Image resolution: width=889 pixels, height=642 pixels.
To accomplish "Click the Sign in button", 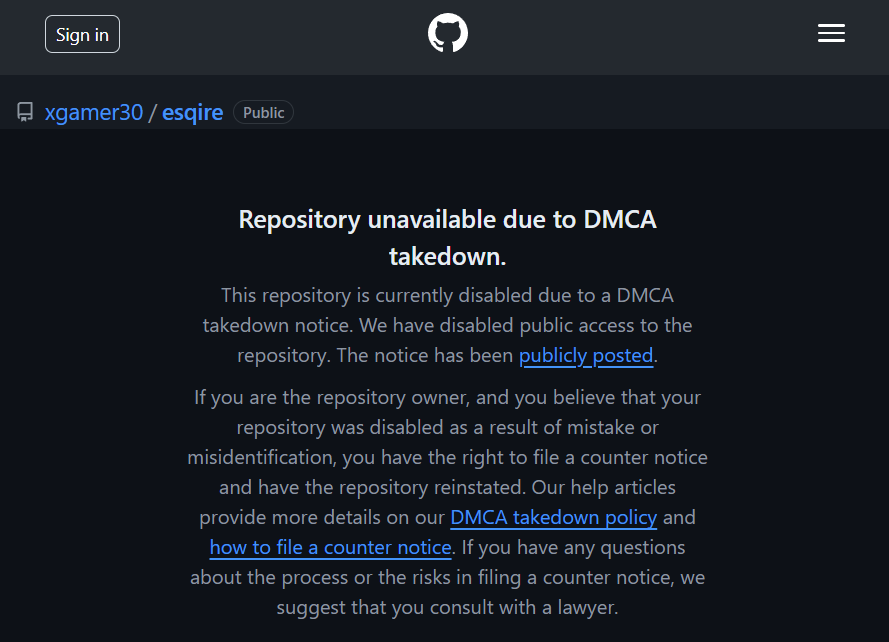I will 82,35.
